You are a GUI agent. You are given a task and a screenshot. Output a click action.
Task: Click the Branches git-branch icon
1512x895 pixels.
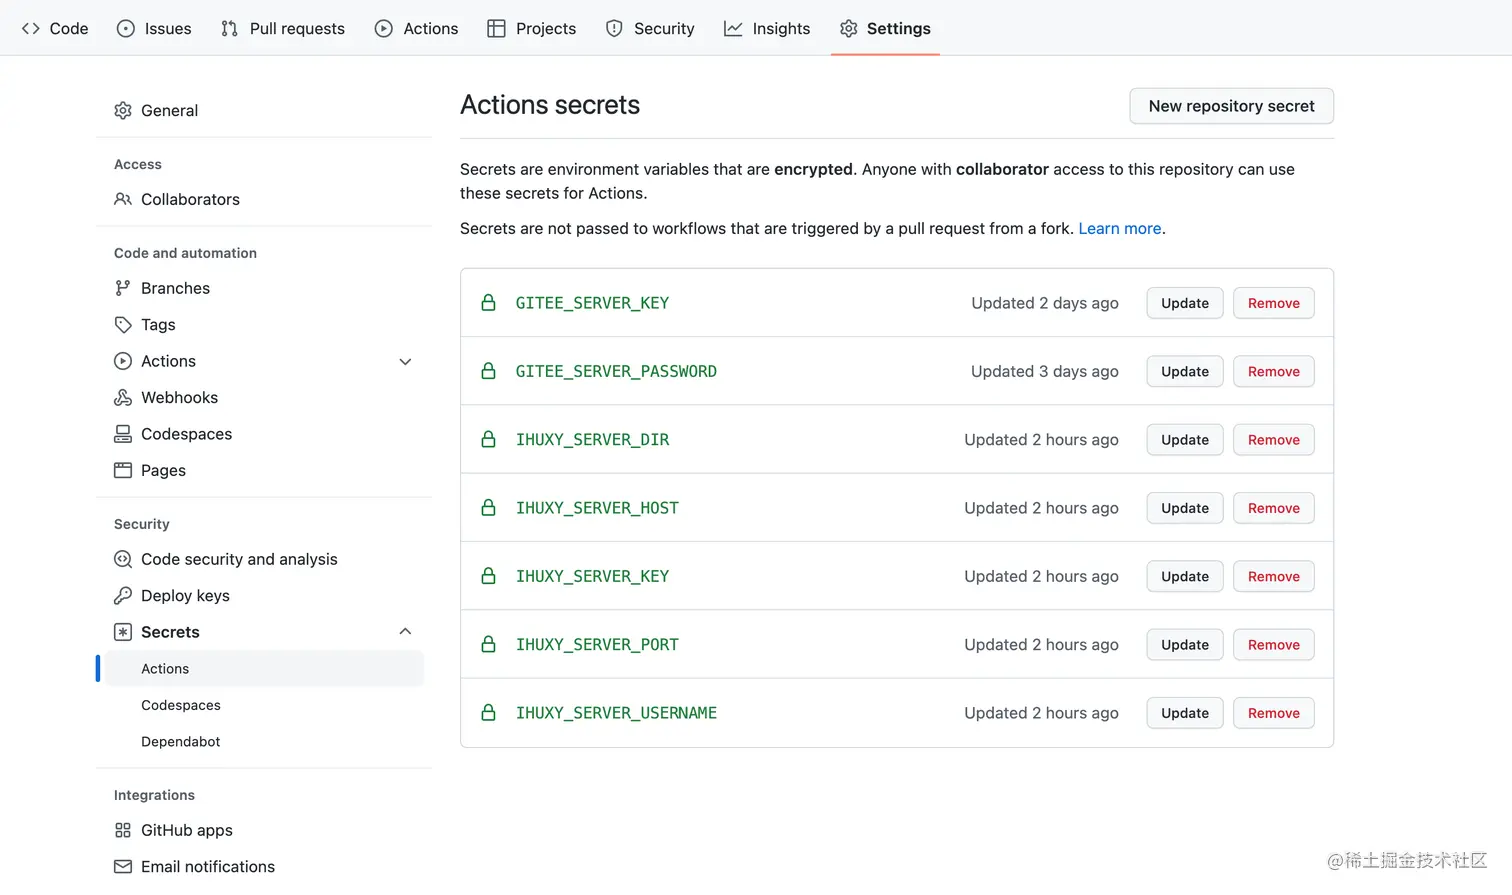[123, 288]
